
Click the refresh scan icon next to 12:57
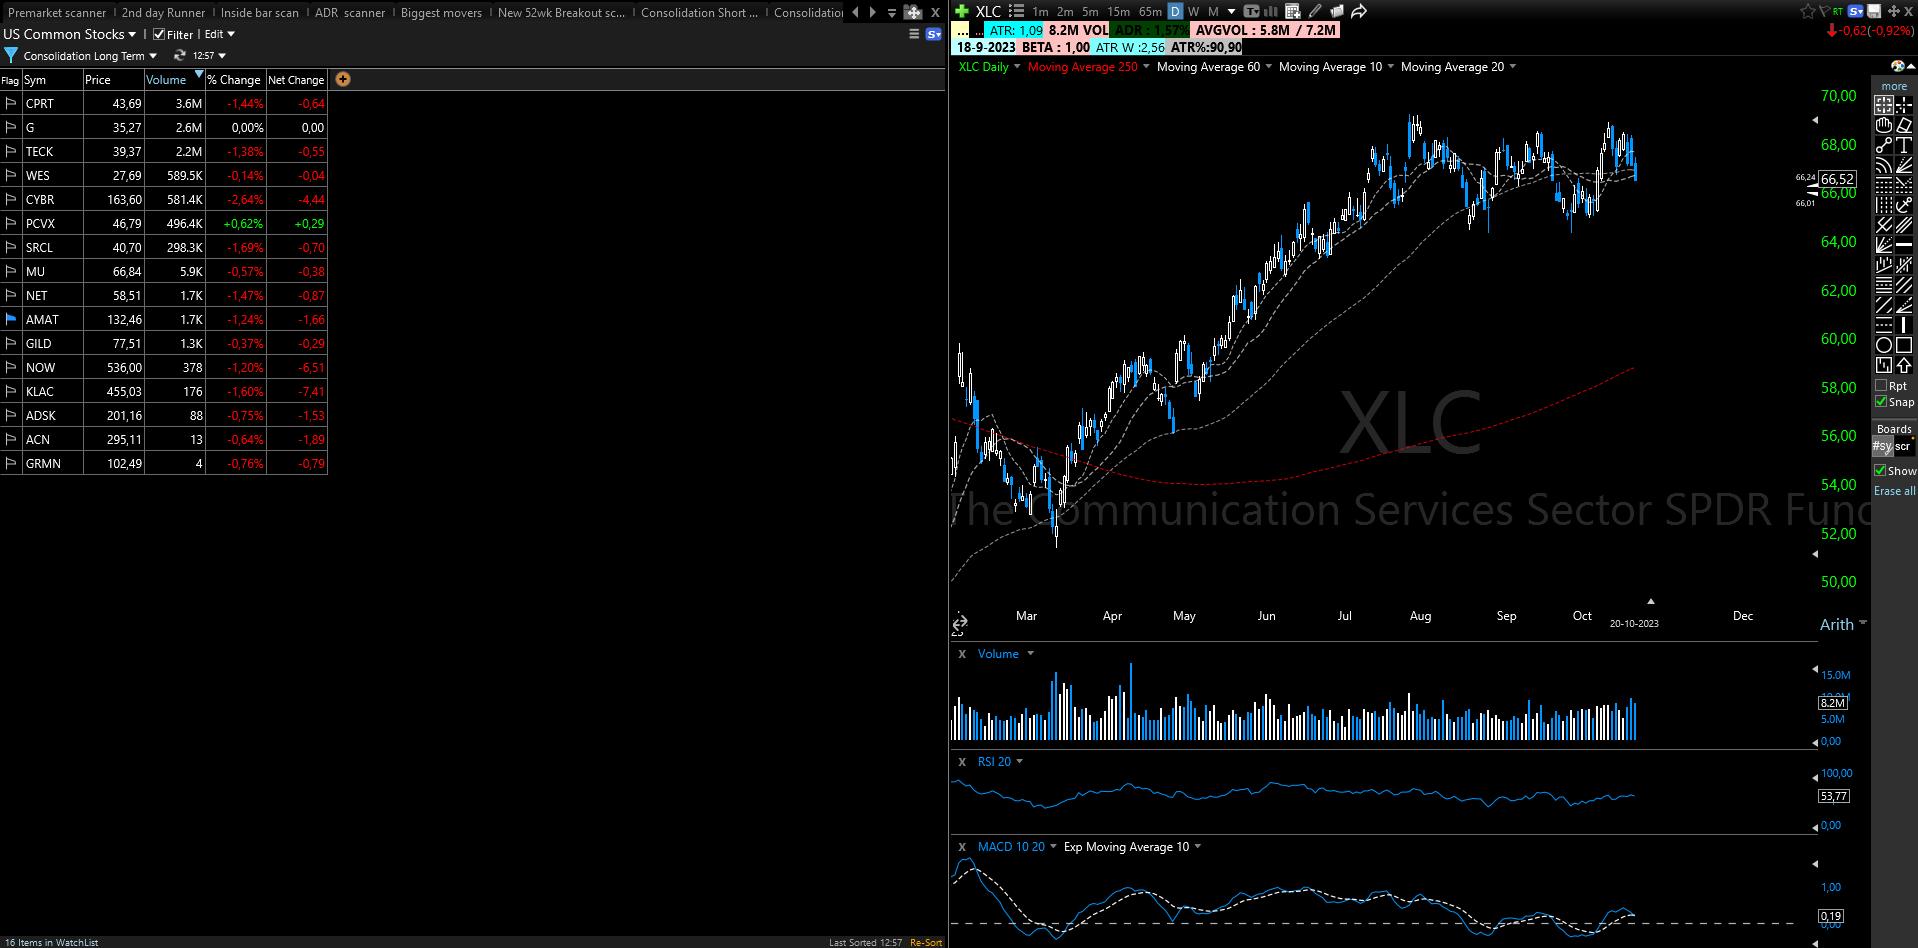coord(180,55)
